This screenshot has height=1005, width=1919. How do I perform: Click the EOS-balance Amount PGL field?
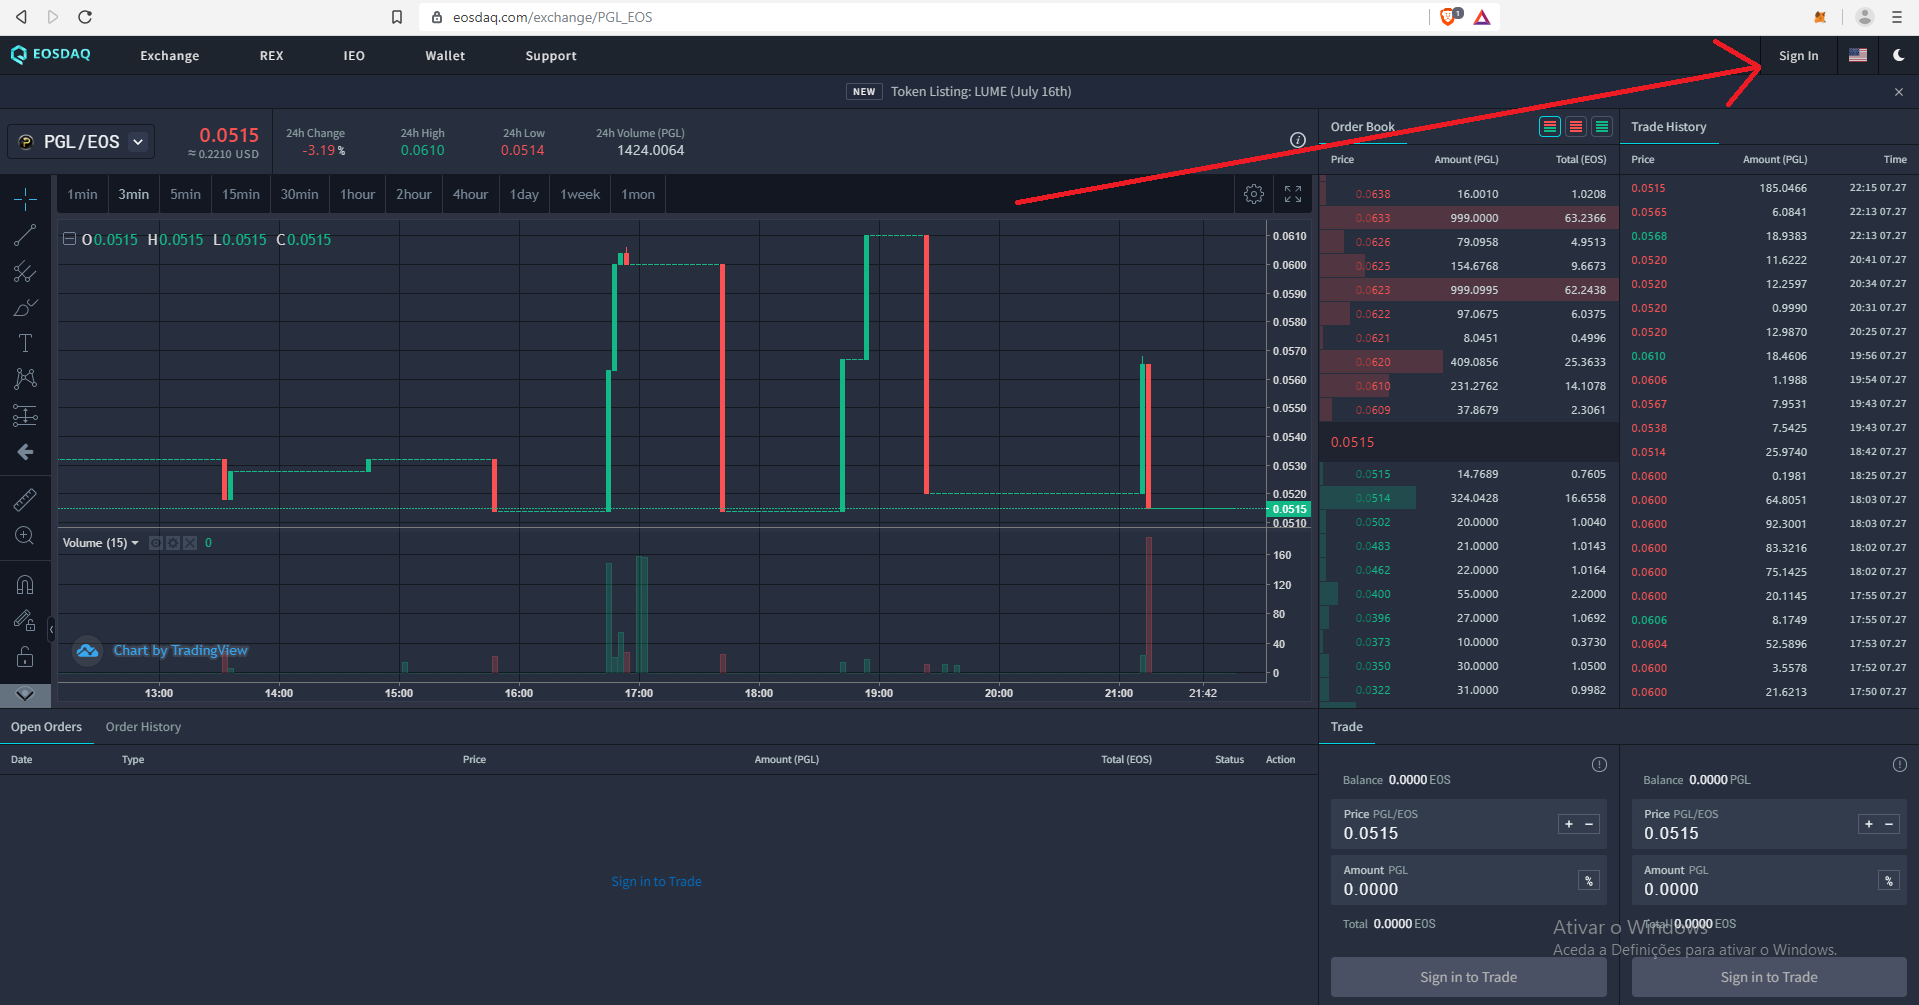[1469, 880]
